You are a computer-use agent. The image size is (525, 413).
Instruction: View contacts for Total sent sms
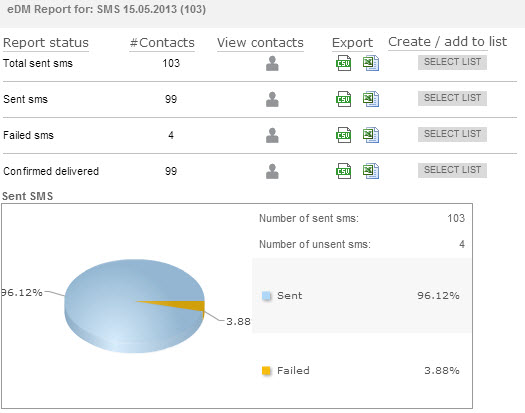coord(272,63)
